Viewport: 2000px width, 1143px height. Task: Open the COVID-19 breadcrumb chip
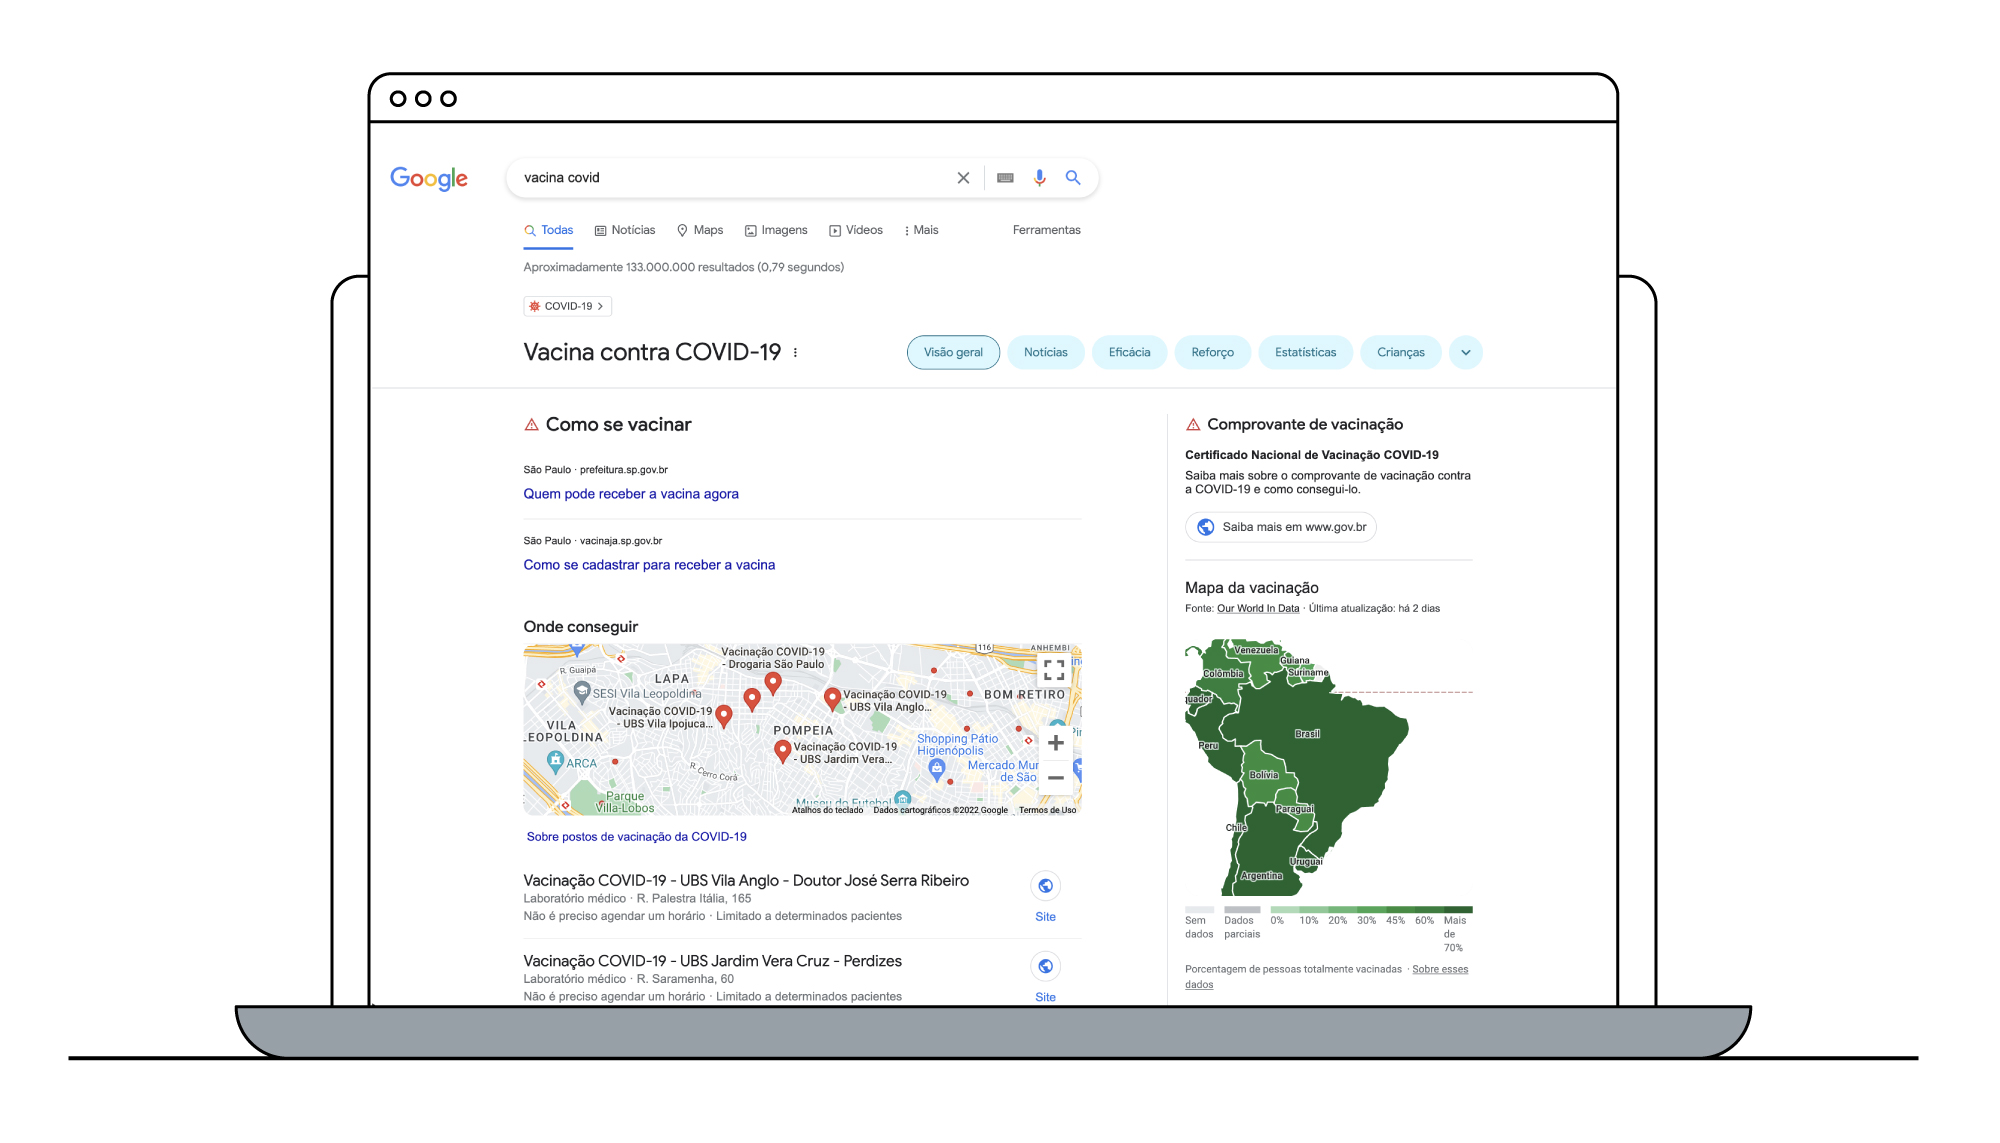[567, 306]
